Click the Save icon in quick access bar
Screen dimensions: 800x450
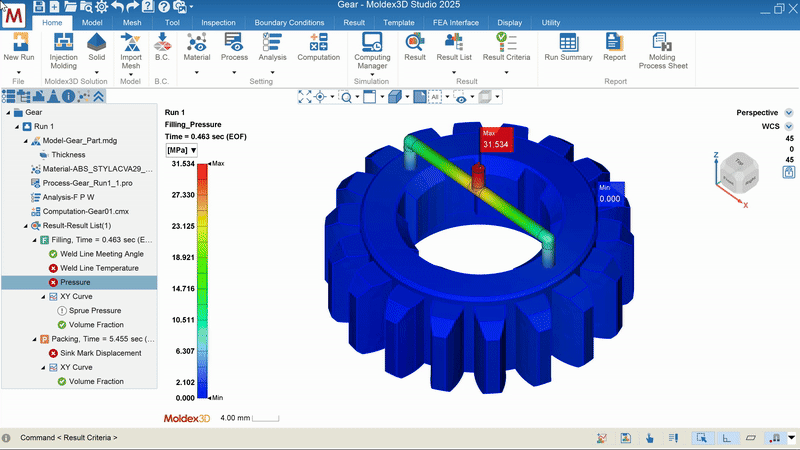39,7
